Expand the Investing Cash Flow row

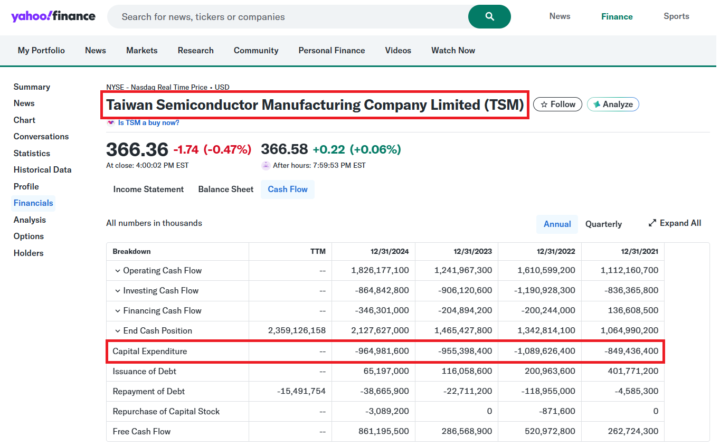point(118,291)
